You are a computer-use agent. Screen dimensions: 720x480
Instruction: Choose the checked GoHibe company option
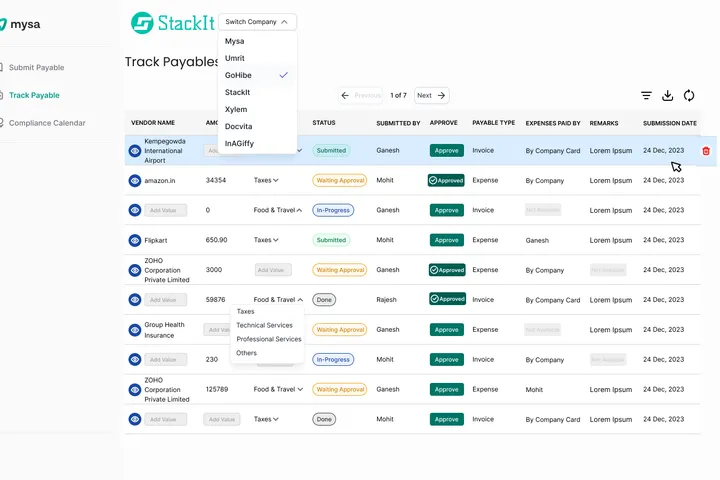pos(257,75)
